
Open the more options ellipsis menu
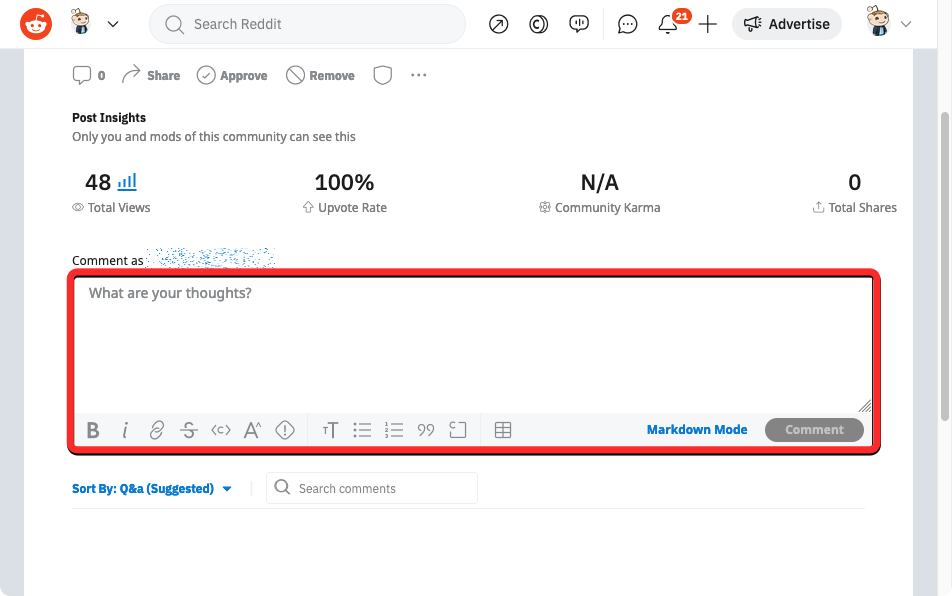pyautogui.click(x=419, y=75)
